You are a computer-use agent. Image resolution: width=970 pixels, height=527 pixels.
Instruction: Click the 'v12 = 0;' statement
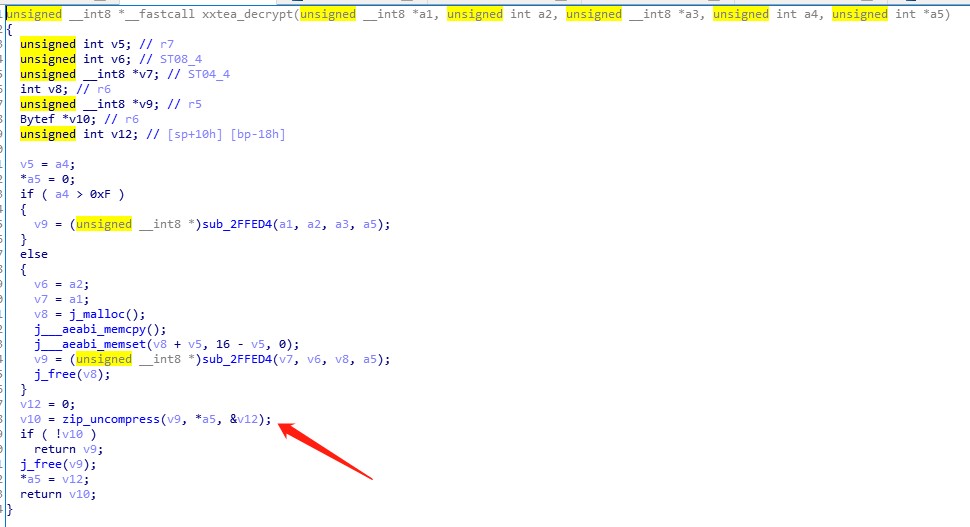[48, 405]
